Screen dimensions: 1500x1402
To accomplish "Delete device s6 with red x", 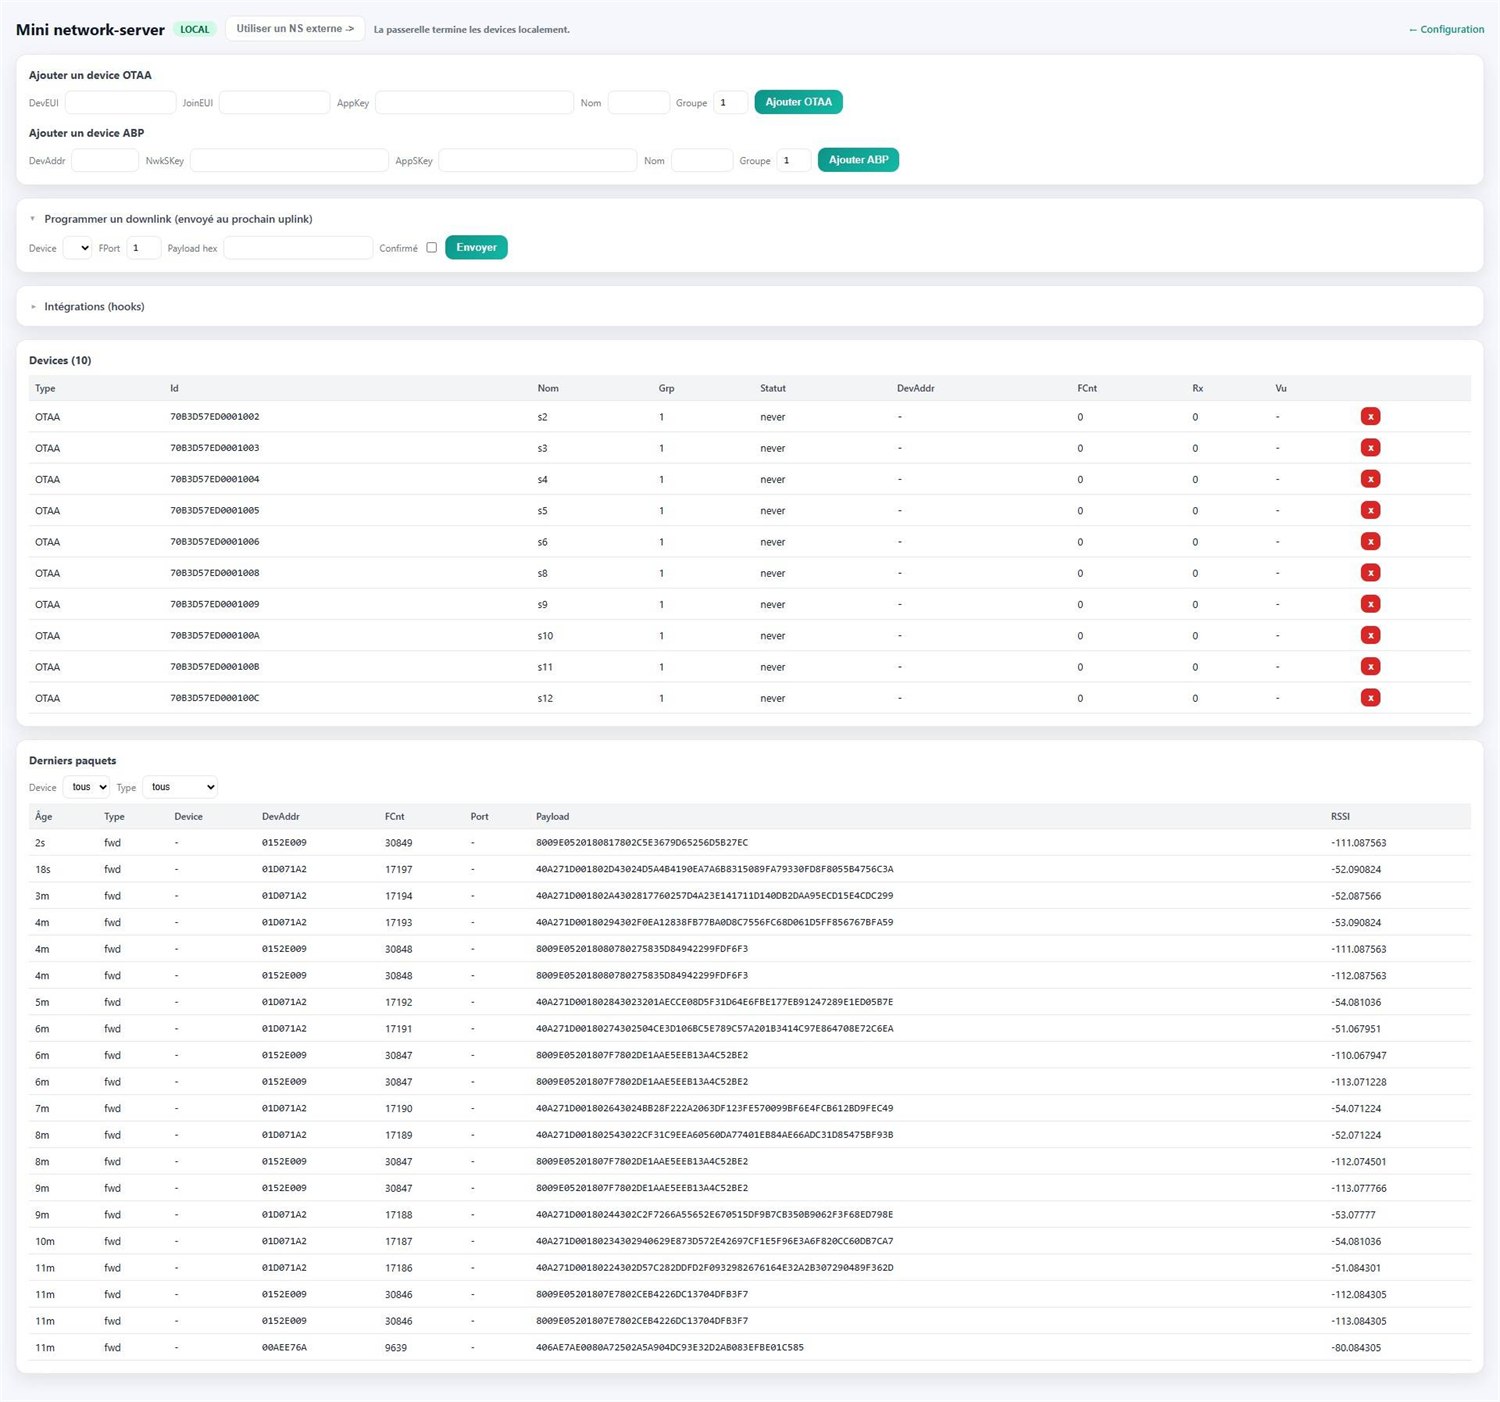I will tap(1370, 541).
